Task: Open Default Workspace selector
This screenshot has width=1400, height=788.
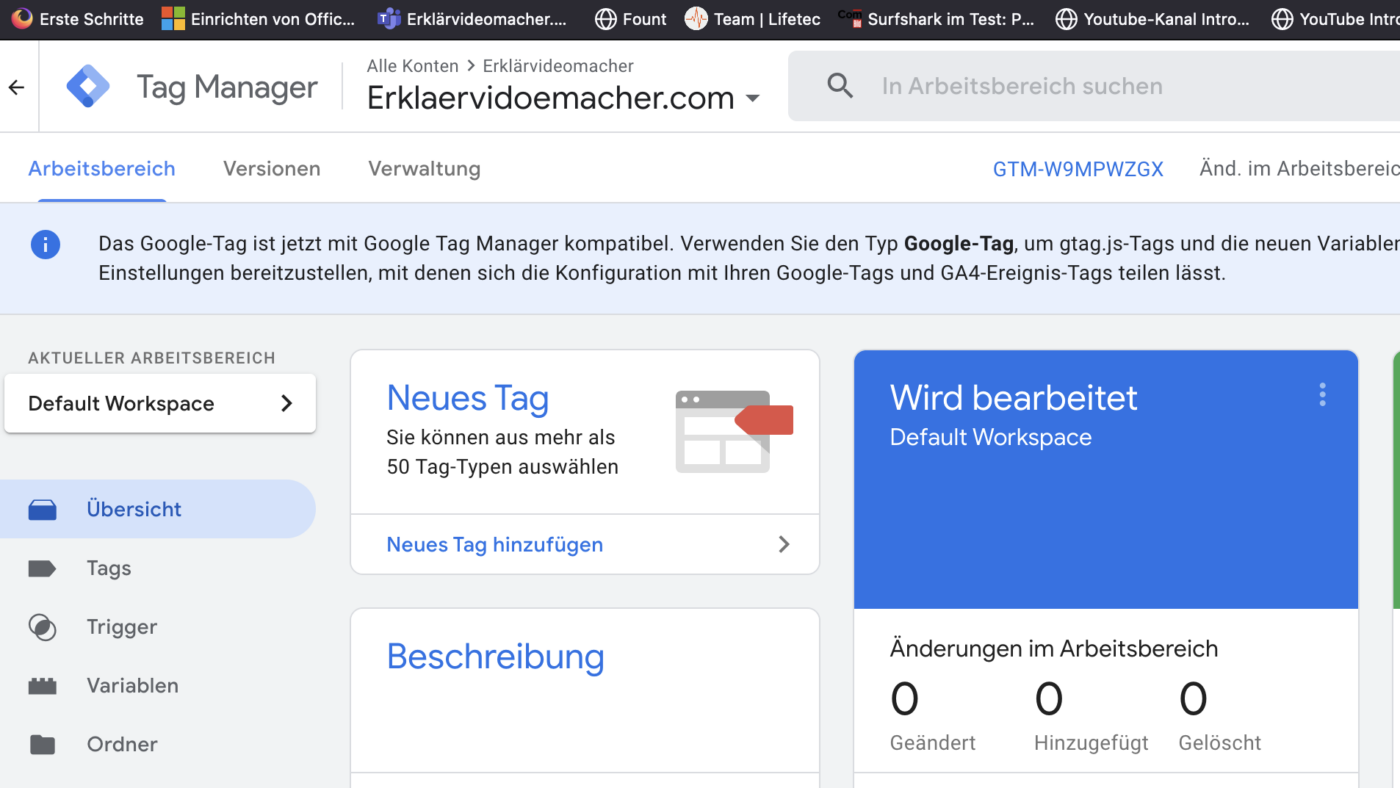Action: [160, 404]
